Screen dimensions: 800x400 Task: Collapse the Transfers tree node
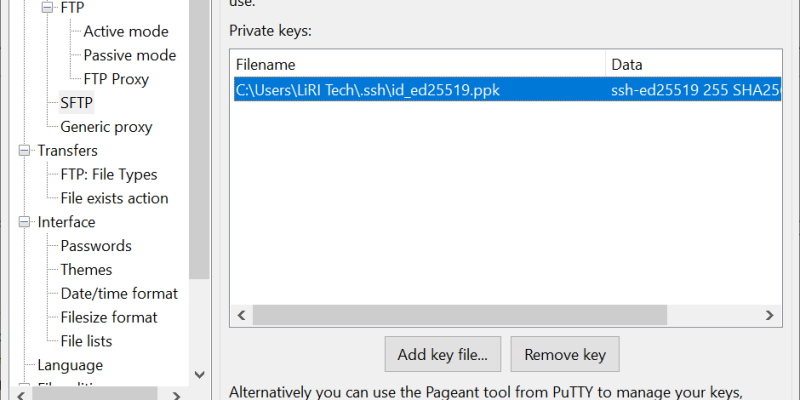(x=24, y=151)
